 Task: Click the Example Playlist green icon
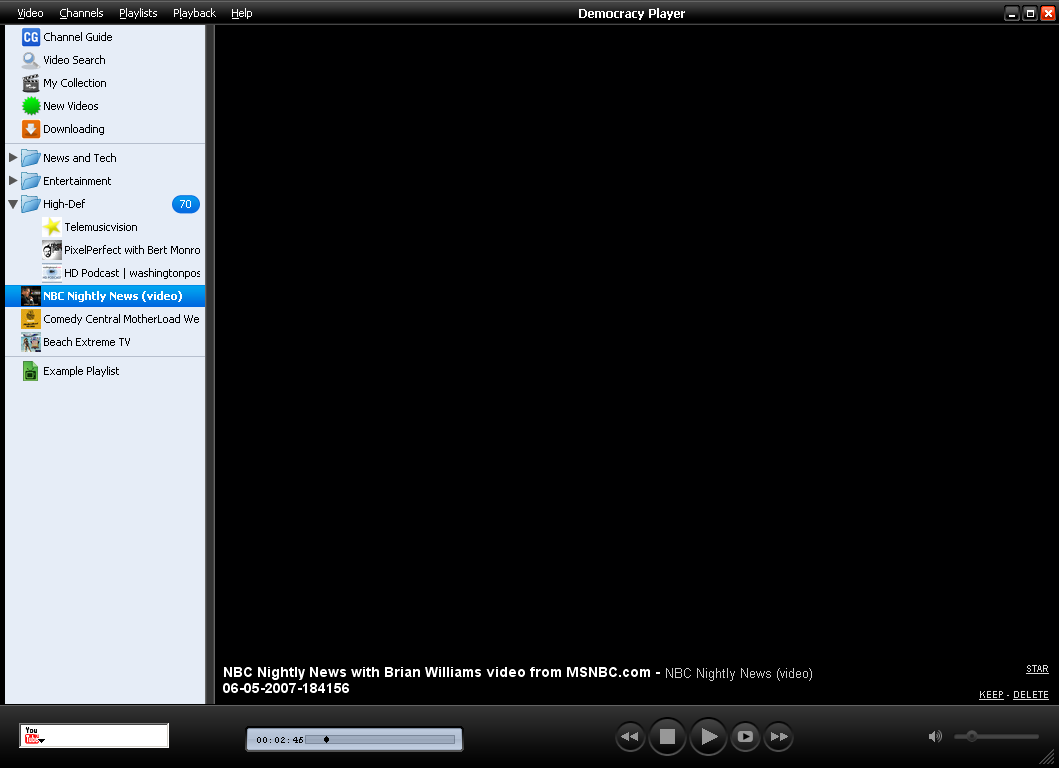click(30, 371)
